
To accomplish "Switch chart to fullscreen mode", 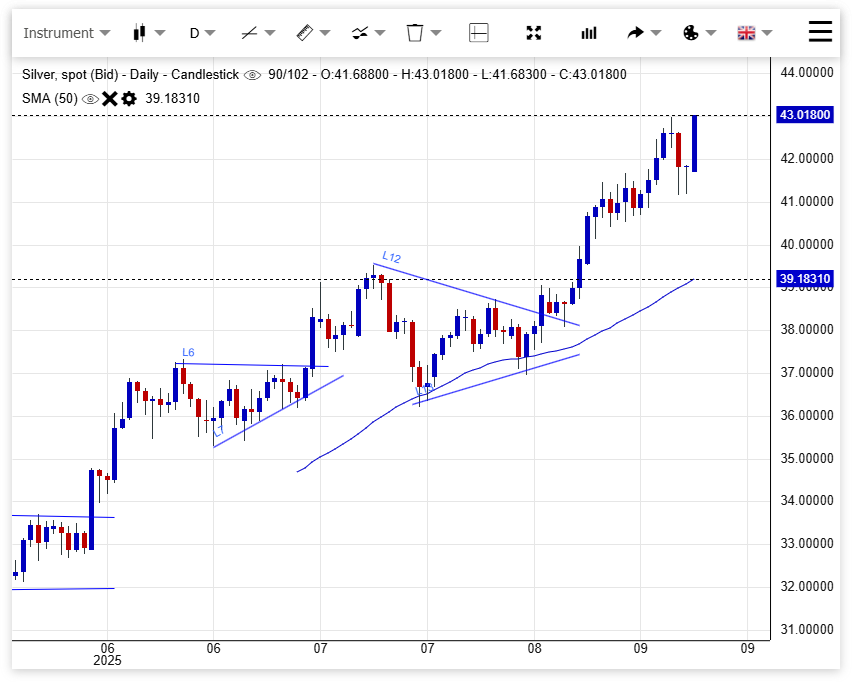I will [534, 33].
